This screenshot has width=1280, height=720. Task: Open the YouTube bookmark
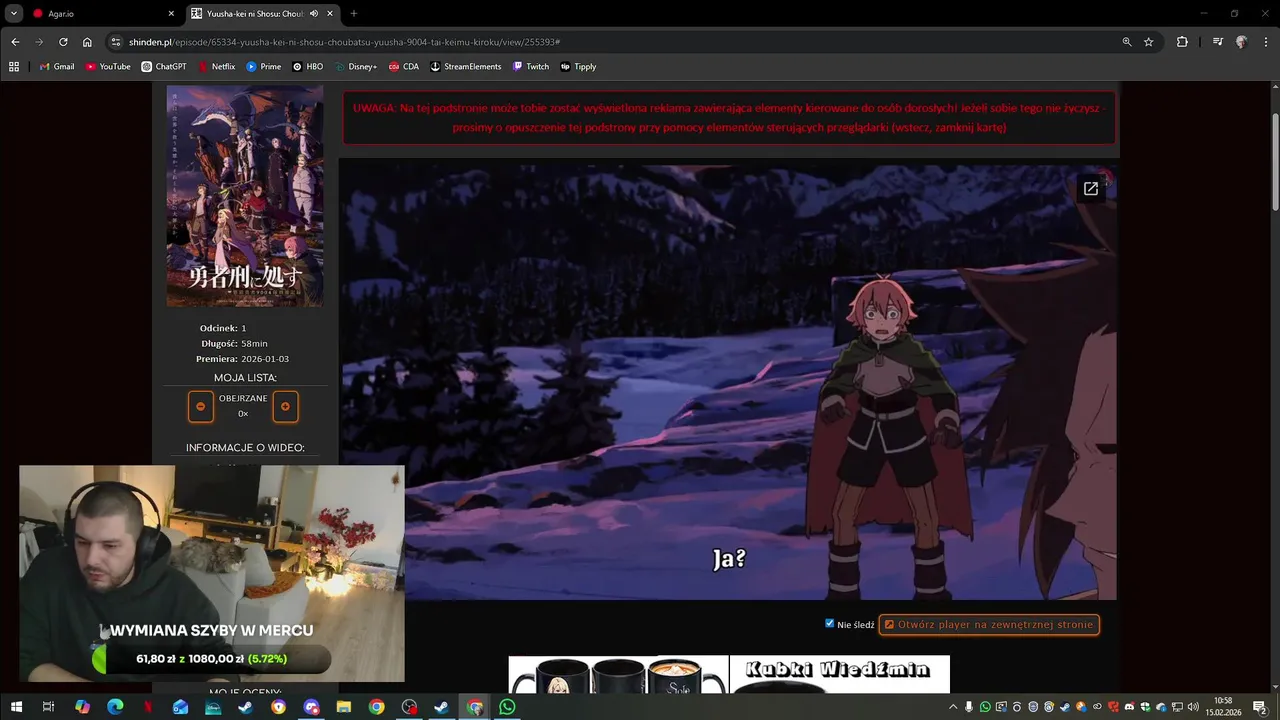click(108, 67)
